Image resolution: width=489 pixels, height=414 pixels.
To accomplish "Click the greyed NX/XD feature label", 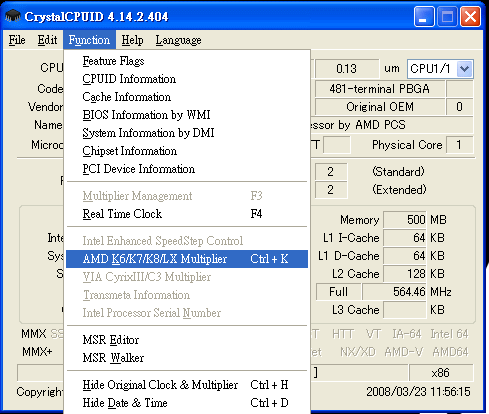I will coord(358,352).
